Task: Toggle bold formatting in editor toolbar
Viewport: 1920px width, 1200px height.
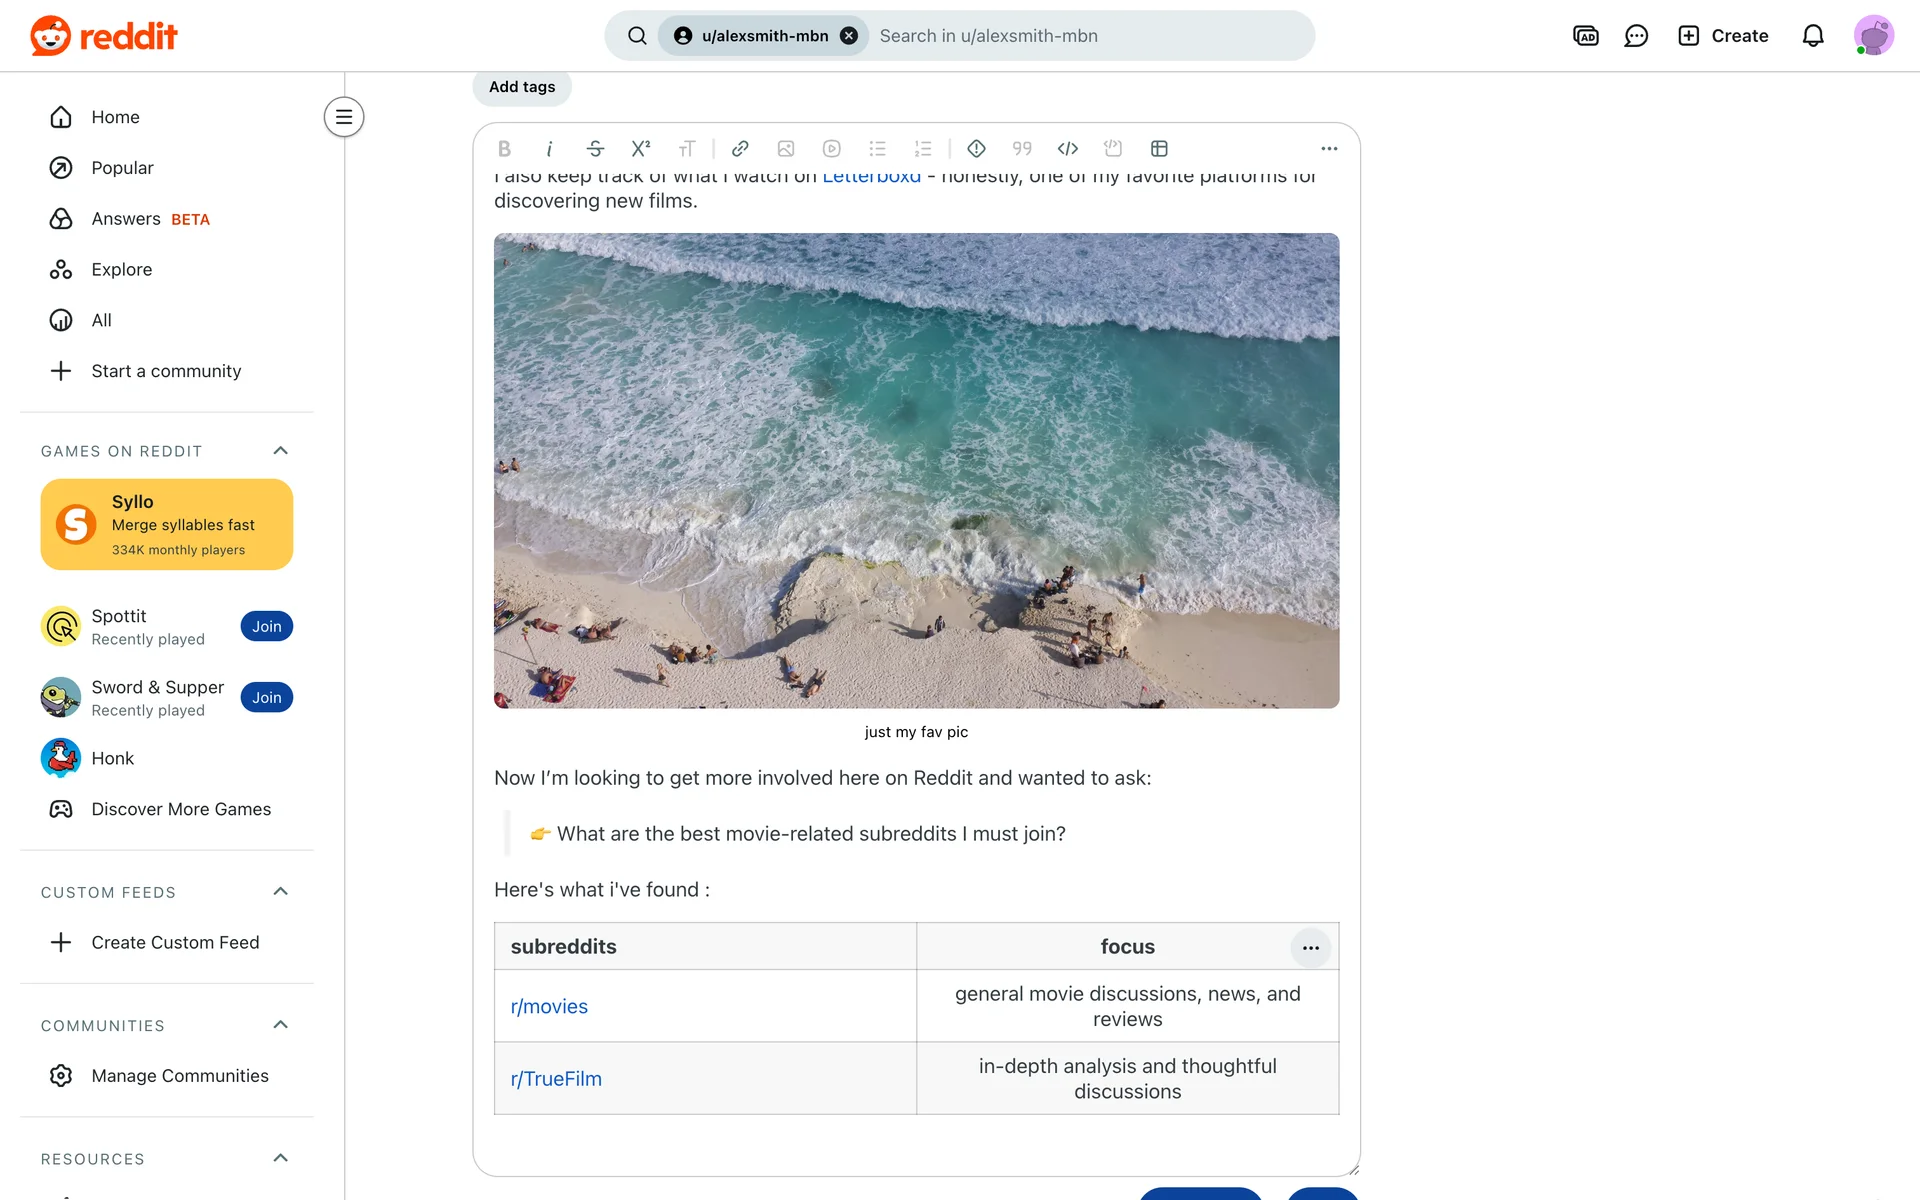Action: pos(504,149)
